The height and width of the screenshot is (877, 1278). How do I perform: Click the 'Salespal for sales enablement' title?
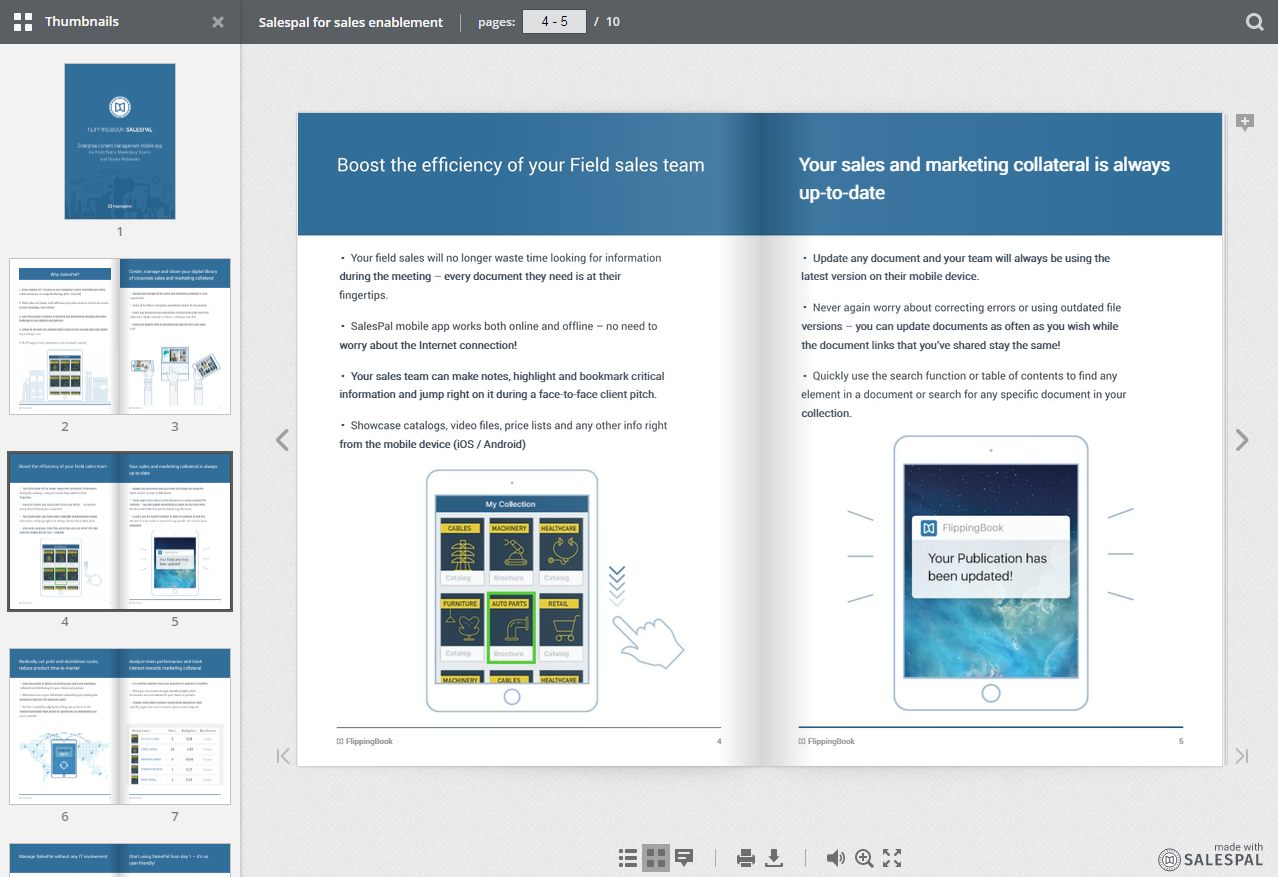point(351,22)
